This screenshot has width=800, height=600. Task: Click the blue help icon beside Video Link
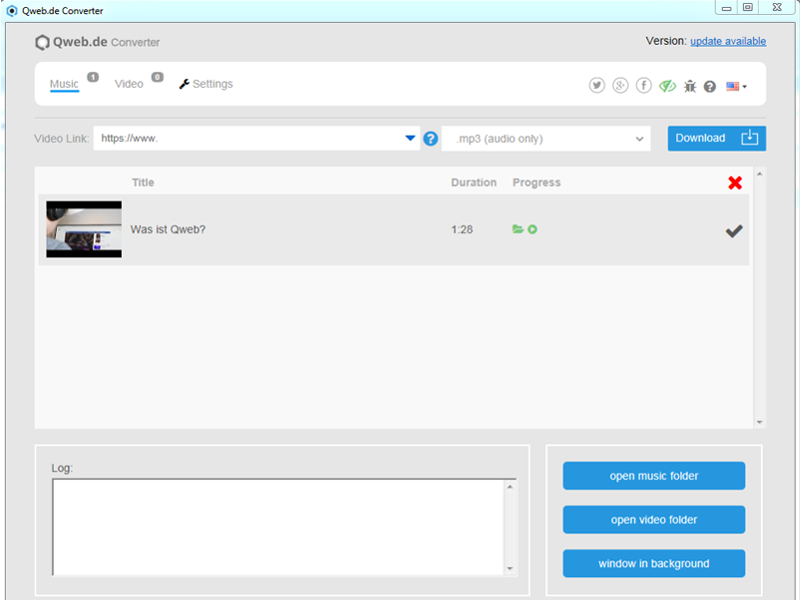point(431,139)
